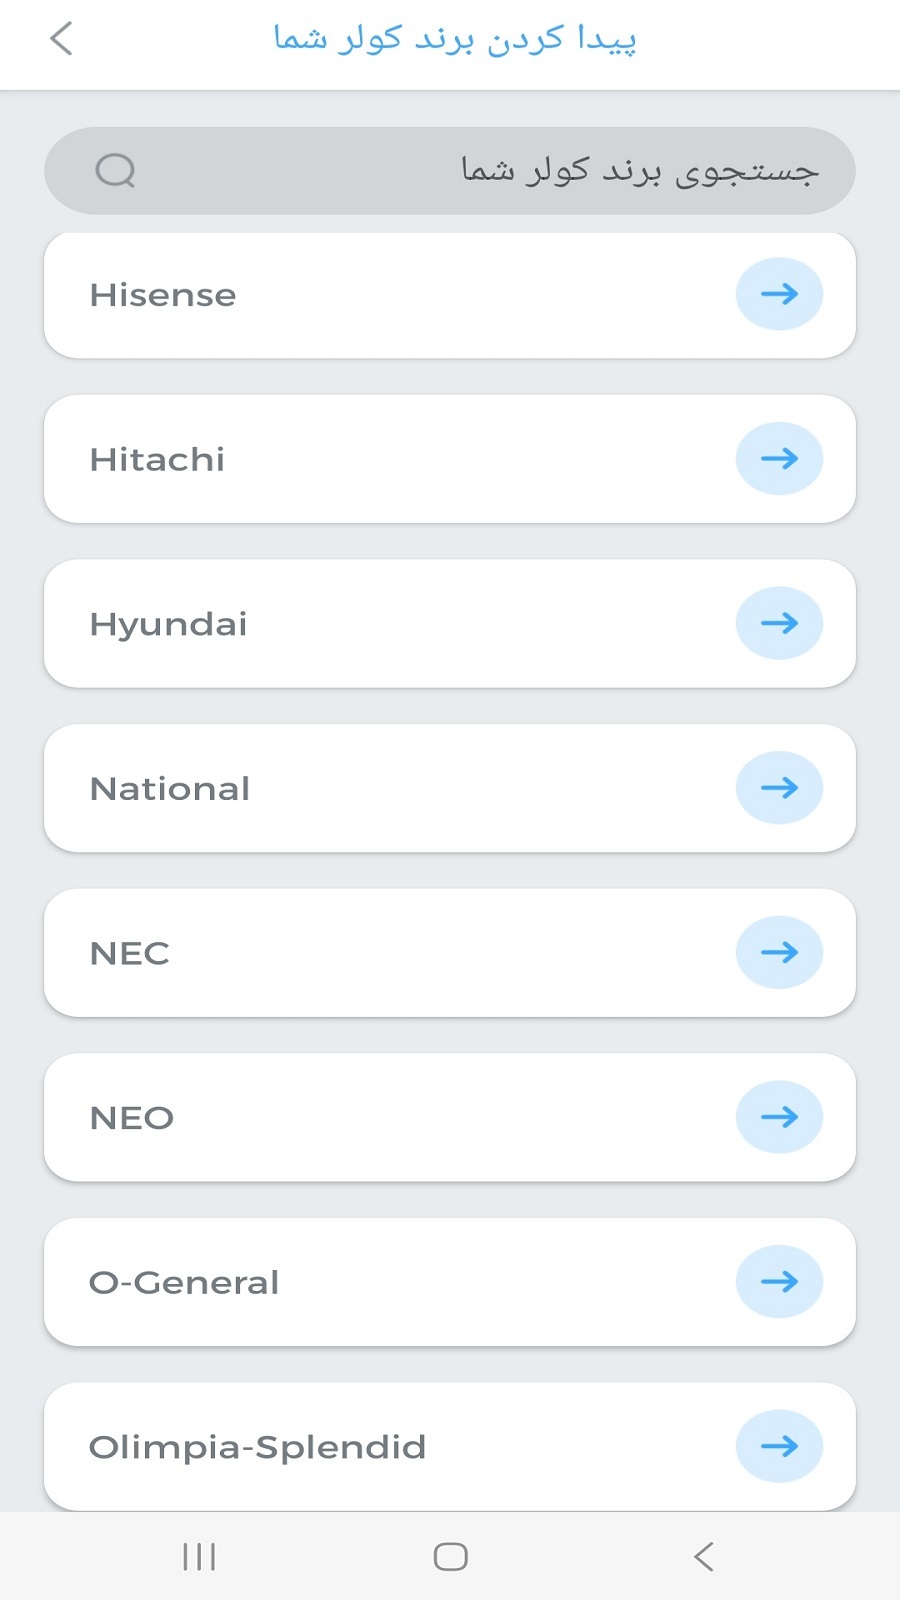900x1600 pixels.
Task: Tap the arrow icon next to O-General
Action: coord(779,1282)
